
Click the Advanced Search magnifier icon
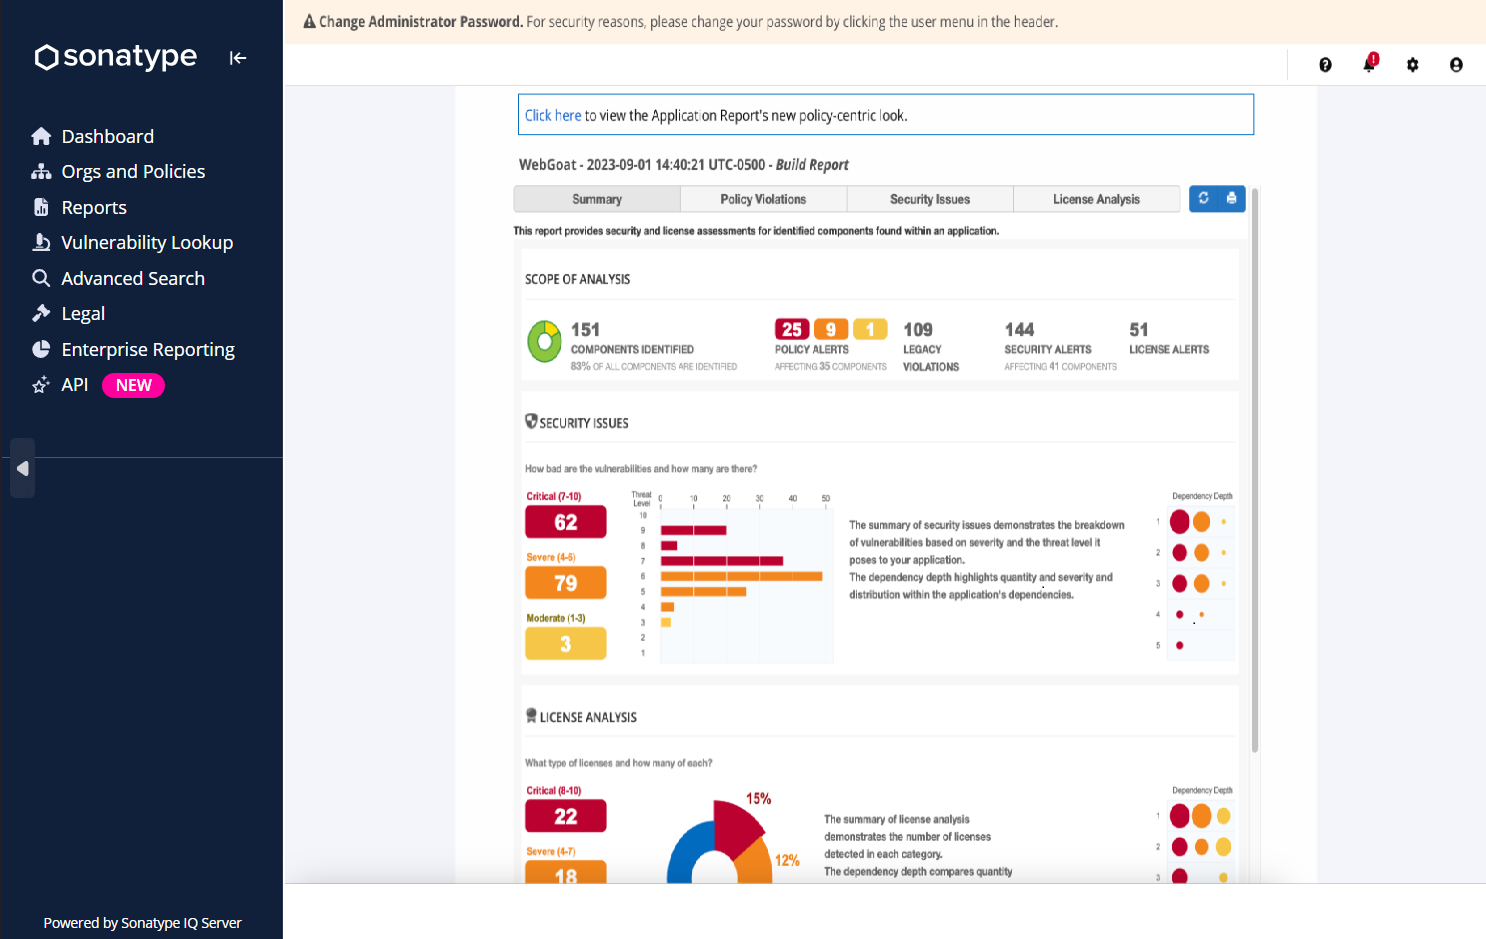point(41,278)
